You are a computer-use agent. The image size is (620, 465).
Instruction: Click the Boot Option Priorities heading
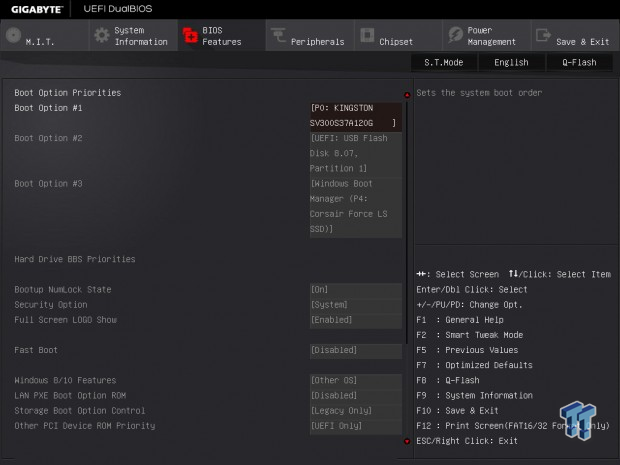pos(68,93)
